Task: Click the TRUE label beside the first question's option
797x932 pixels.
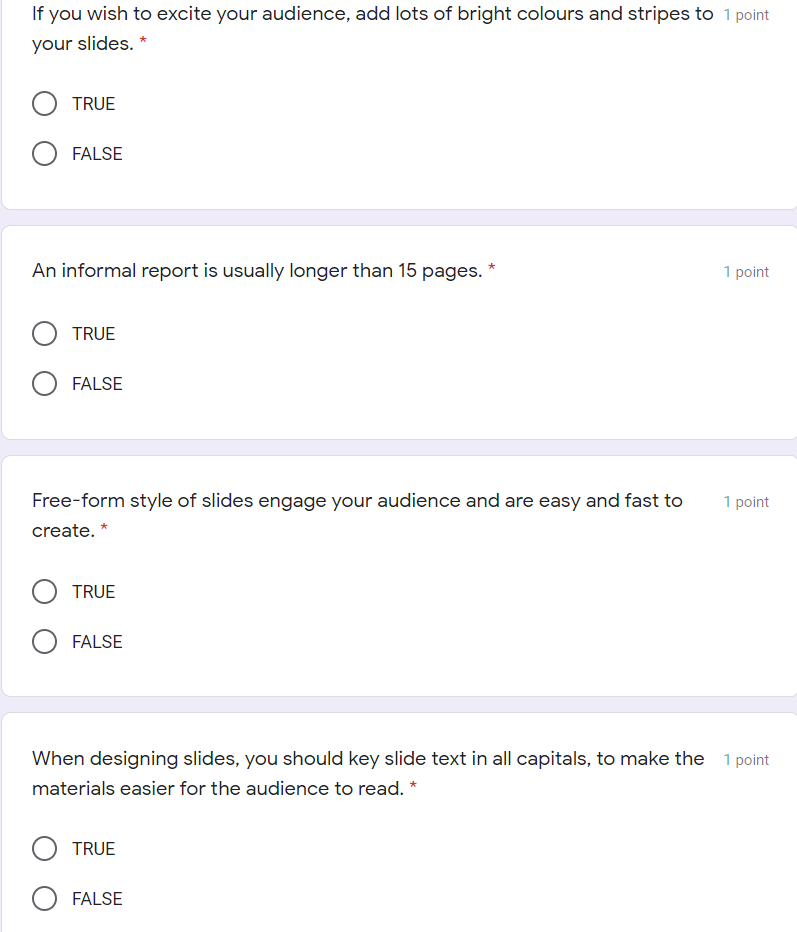Action: pos(93,103)
